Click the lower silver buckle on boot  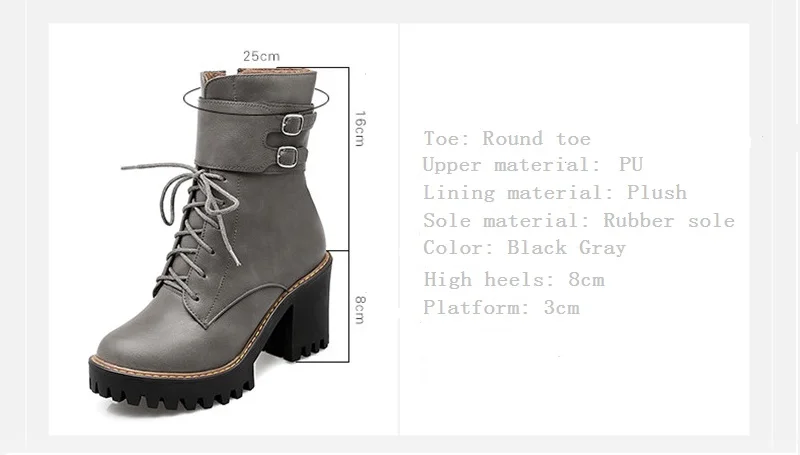tap(288, 157)
